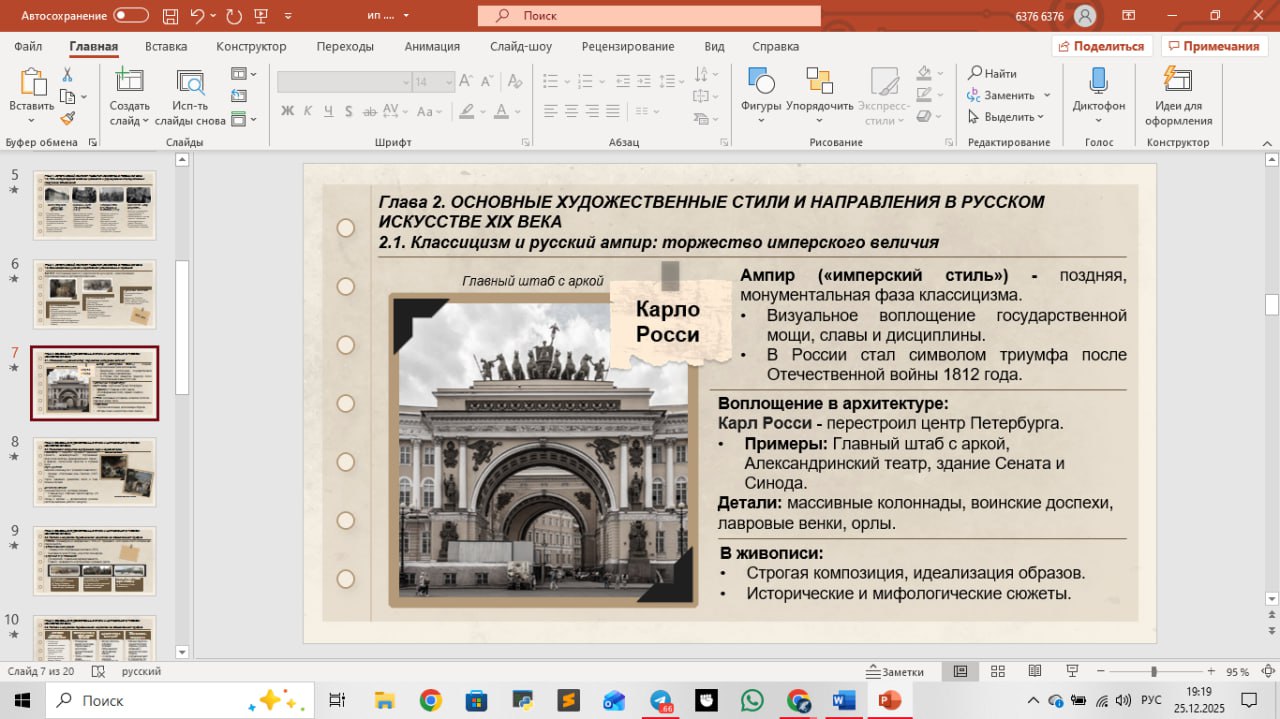Click the Заметки notes button
This screenshot has width=1280, height=719.
tap(896, 671)
